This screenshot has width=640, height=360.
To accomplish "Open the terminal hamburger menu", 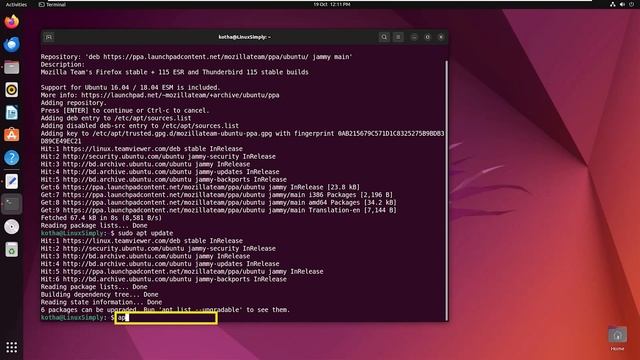I will pos(398,37).
